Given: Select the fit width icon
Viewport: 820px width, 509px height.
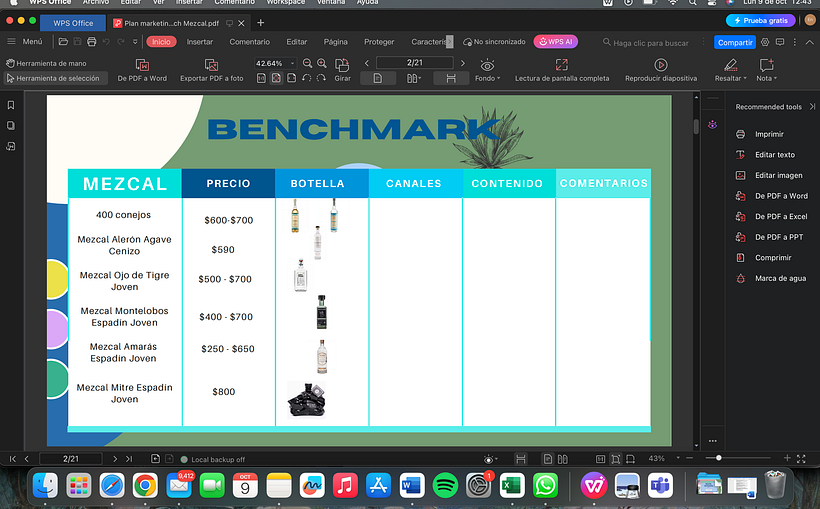Looking at the screenshot, I should [292, 78].
